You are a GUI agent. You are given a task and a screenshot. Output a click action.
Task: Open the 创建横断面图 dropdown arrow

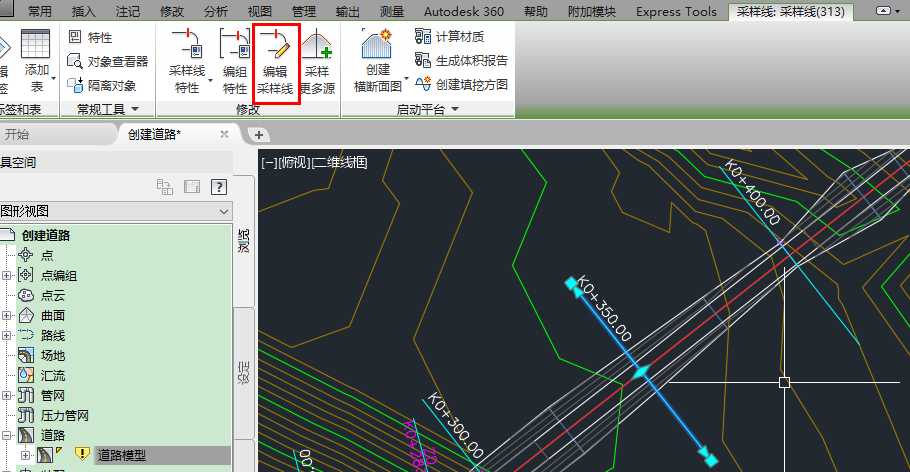[407, 79]
